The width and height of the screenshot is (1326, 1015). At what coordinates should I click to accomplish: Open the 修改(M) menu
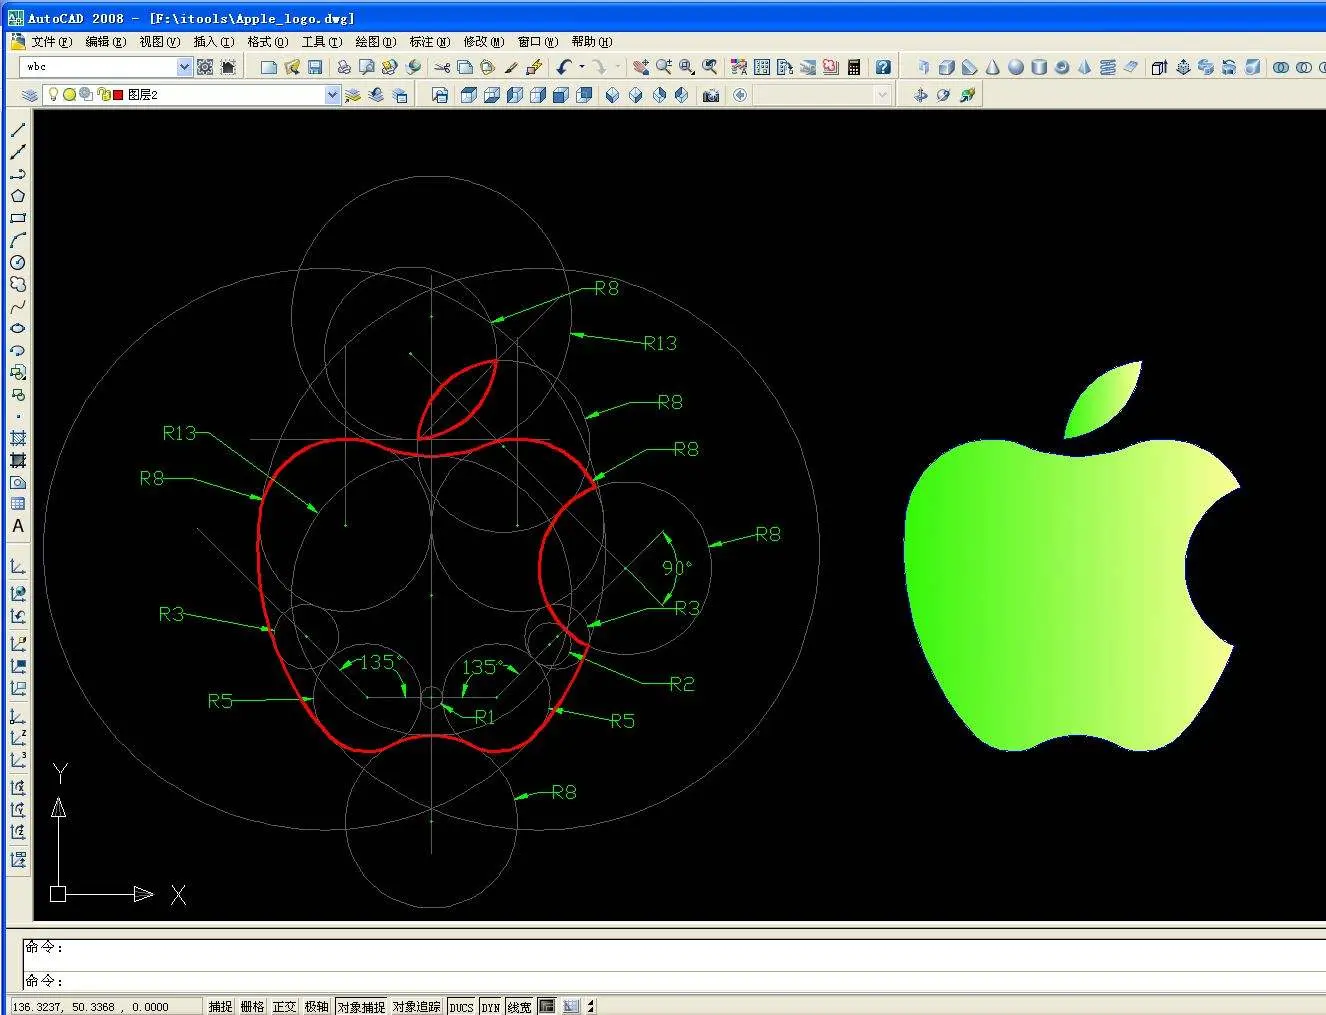point(483,42)
